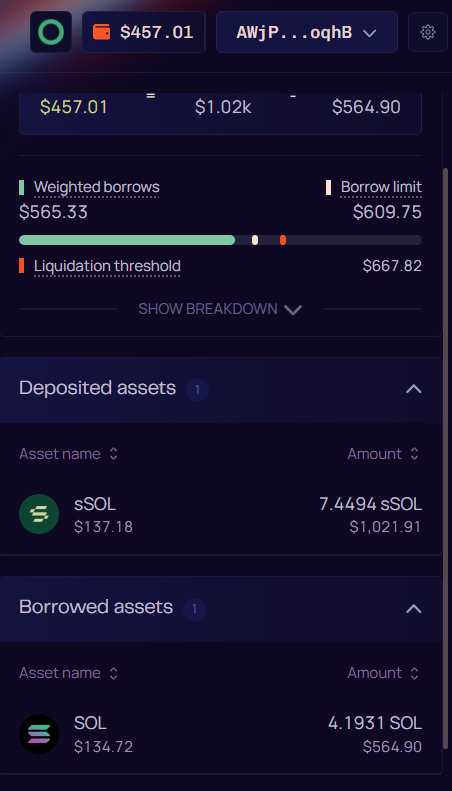Sort borrowed assets by Amount arrows

pos(415,673)
